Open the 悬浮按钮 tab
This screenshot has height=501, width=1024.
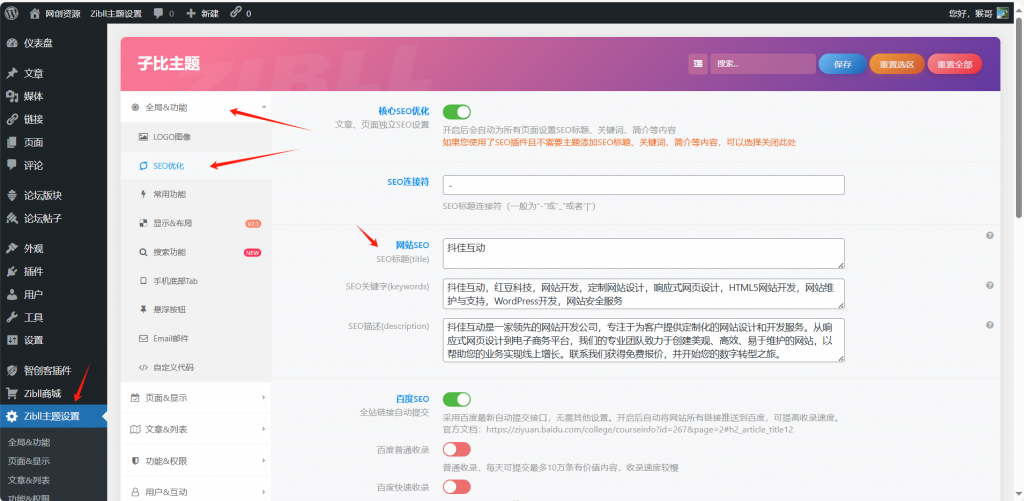pos(196,310)
